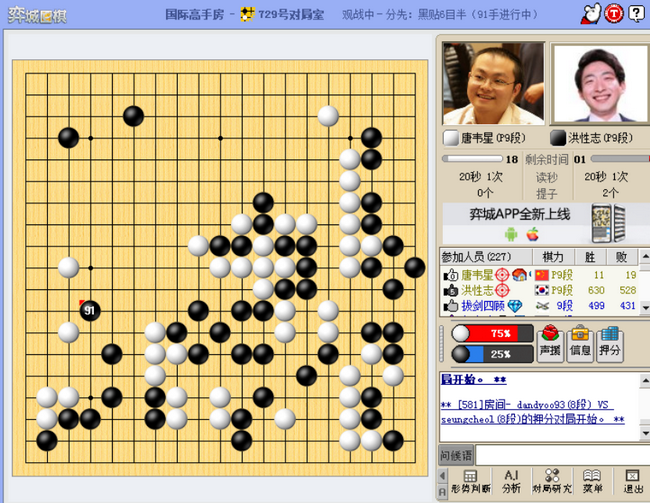Click the mouse mascot icon in header
650x503 pixels.
[x=591, y=14]
